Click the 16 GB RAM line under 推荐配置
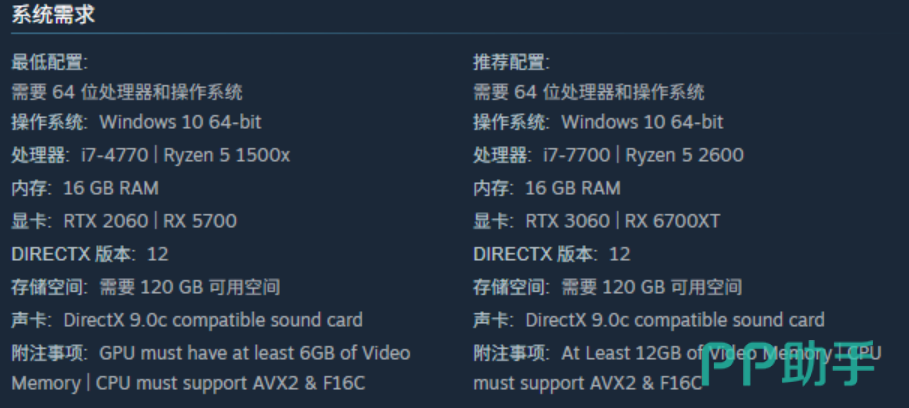The height and width of the screenshot is (408, 909). click(x=547, y=188)
